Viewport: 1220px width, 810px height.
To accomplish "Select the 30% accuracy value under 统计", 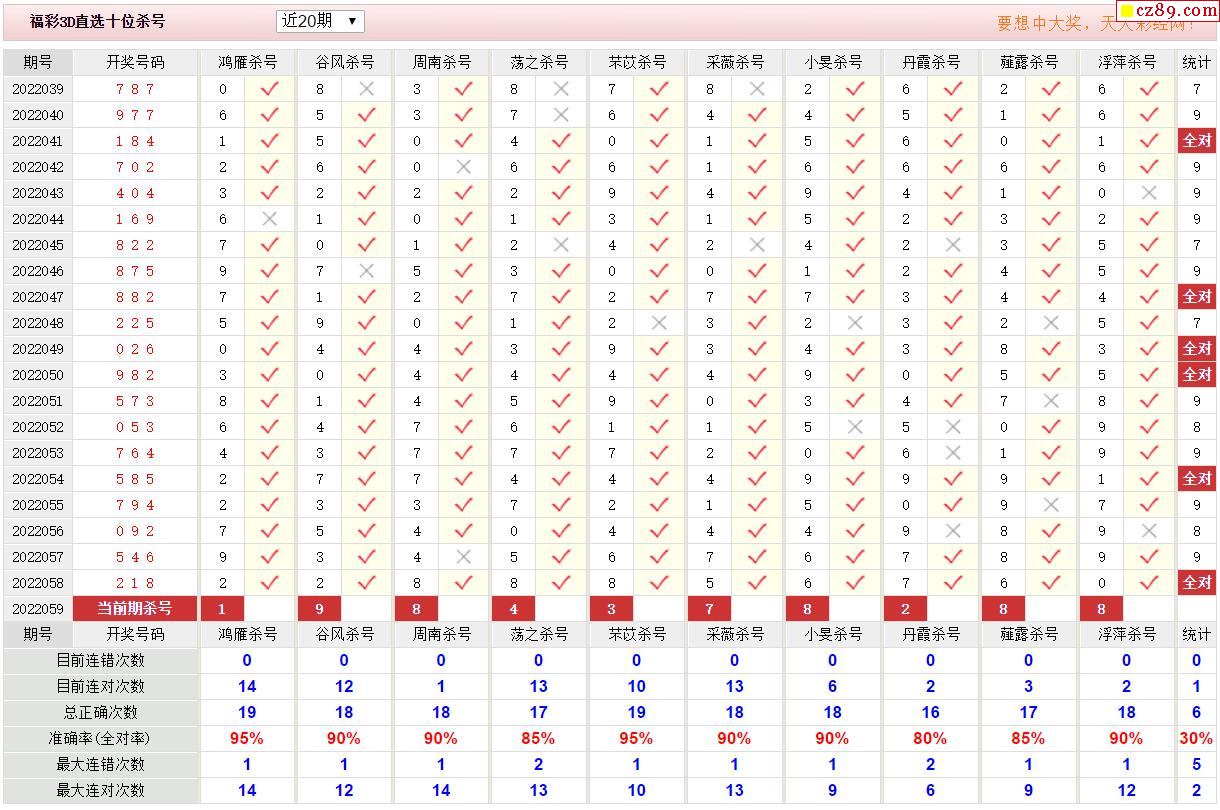I will click(x=1197, y=739).
